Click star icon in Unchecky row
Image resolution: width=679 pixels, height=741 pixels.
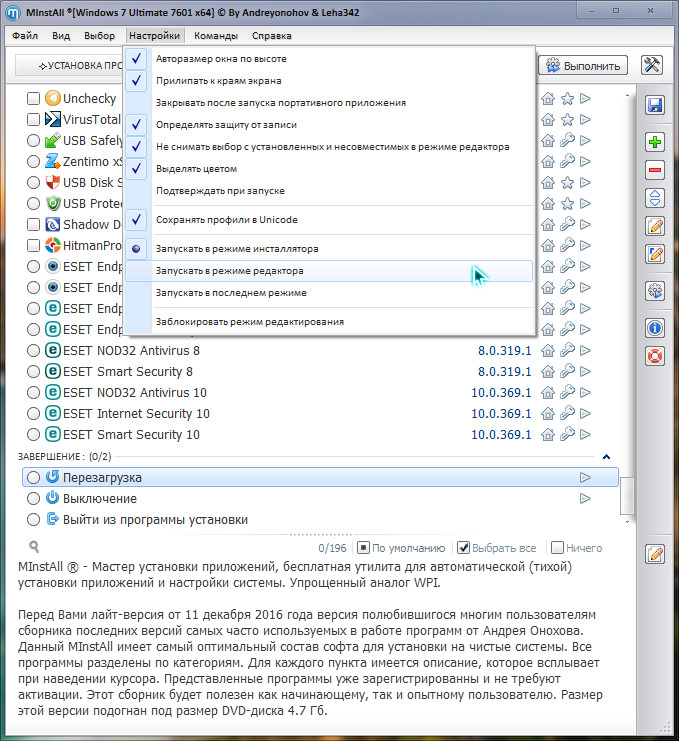point(567,99)
